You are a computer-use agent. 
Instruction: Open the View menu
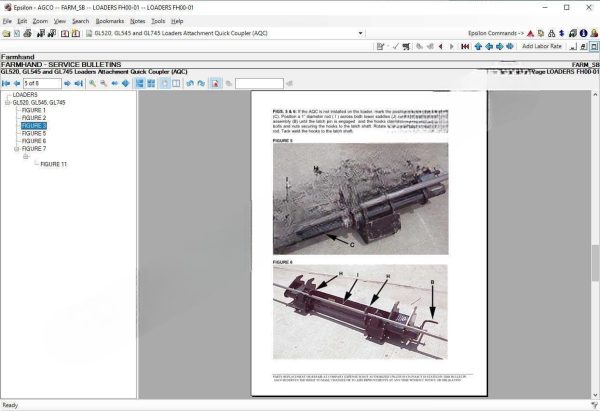[x=60, y=21]
